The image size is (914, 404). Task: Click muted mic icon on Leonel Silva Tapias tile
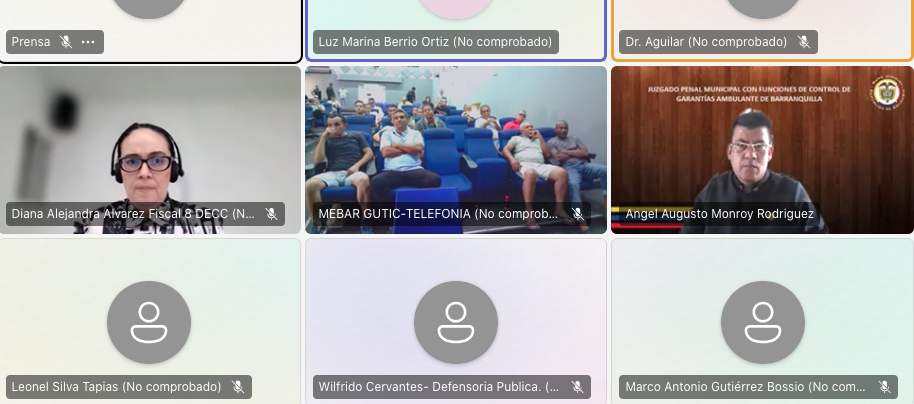click(x=238, y=387)
